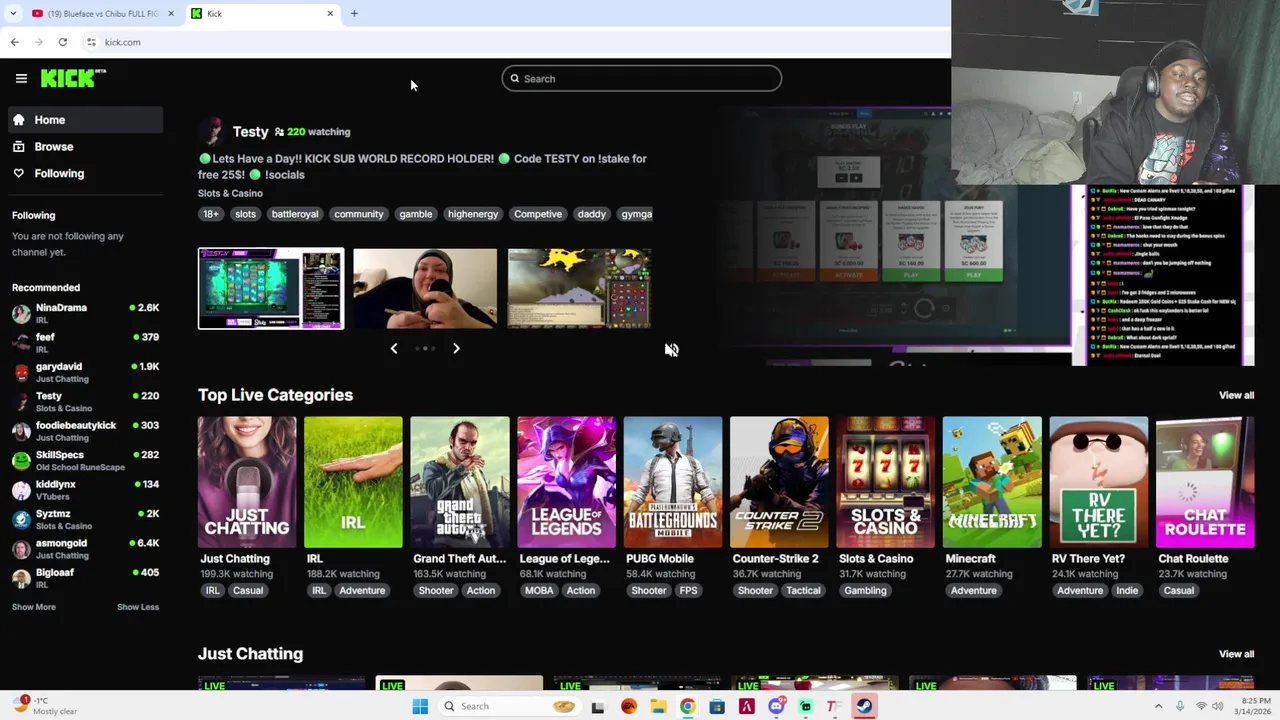
Task: Select the third featured RuneScape thumbnail
Action: pyautogui.click(x=579, y=288)
